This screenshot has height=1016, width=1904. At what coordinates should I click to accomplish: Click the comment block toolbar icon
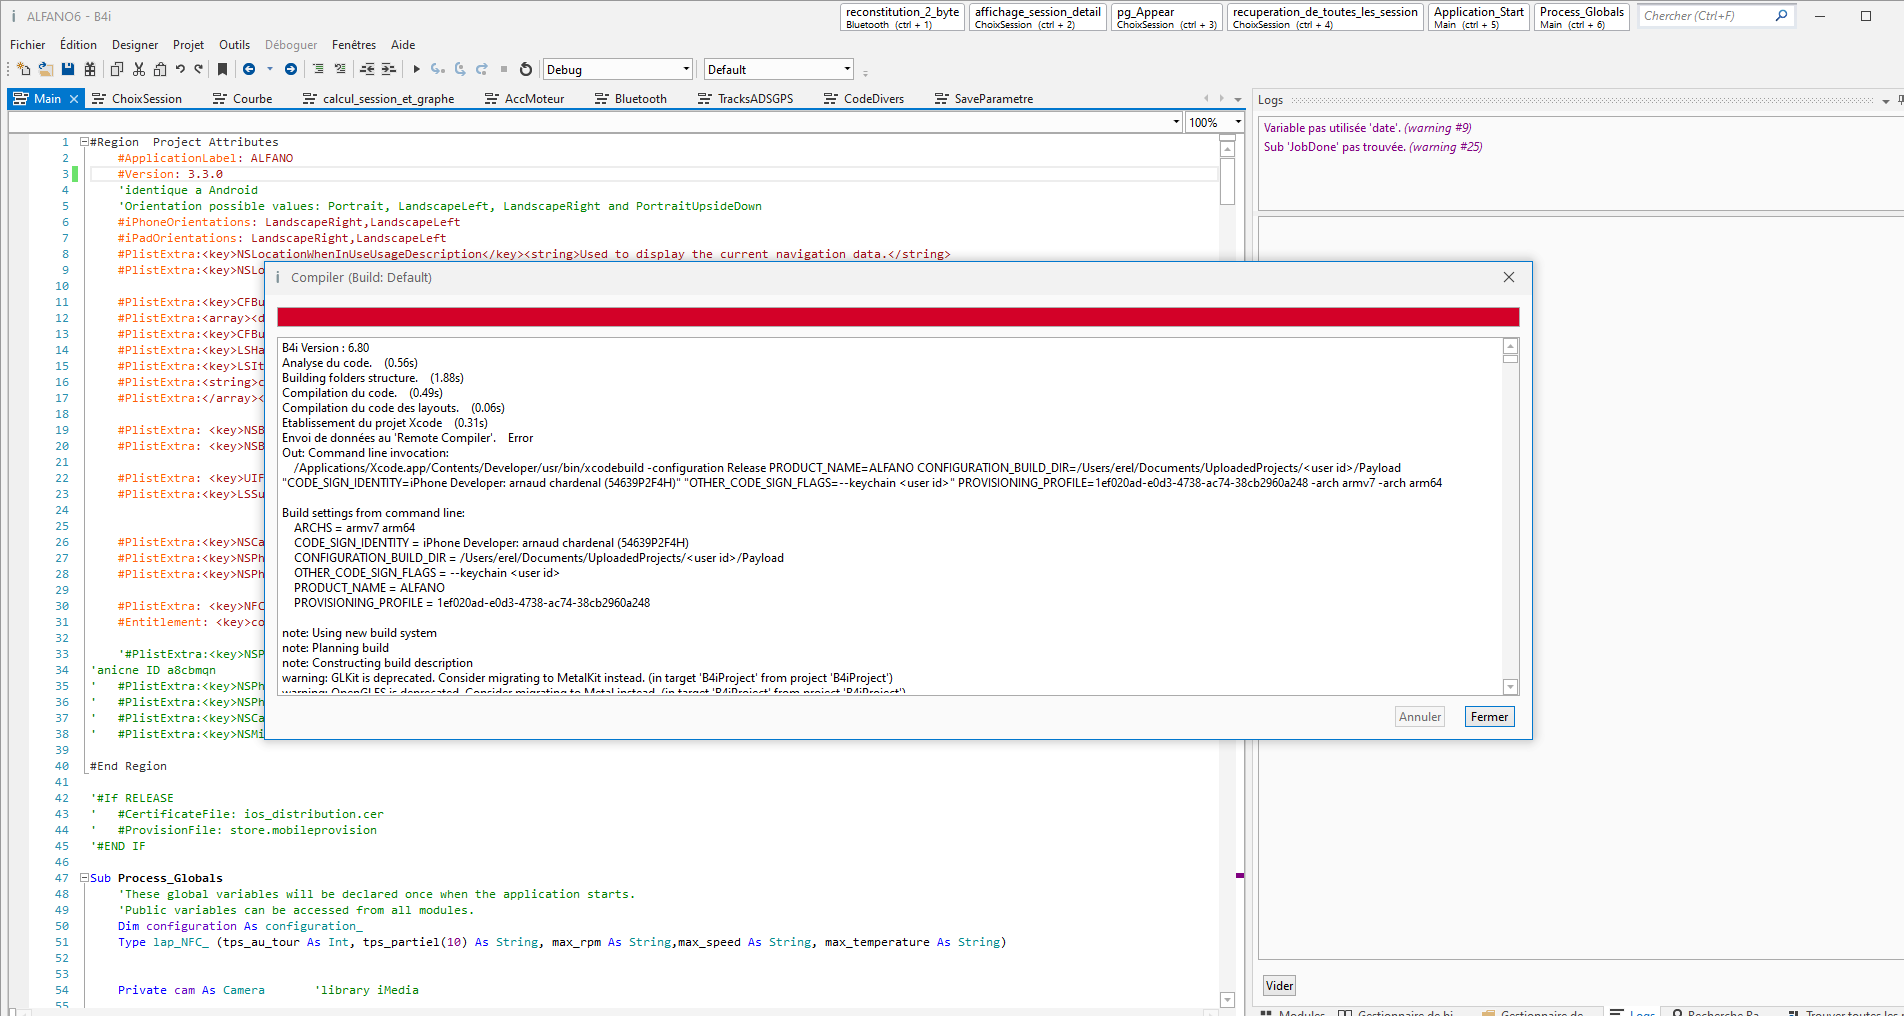[x=318, y=69]
